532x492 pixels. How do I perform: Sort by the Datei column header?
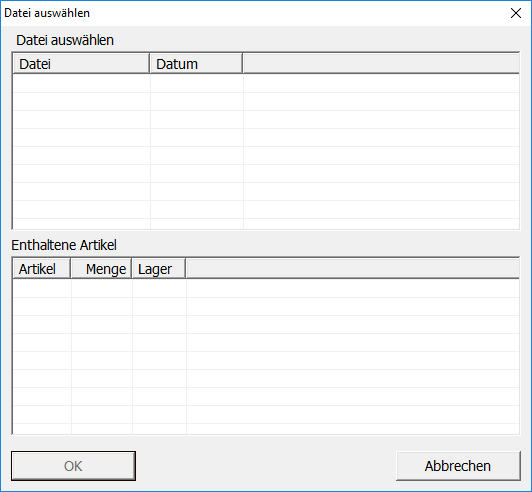[81, 63]
